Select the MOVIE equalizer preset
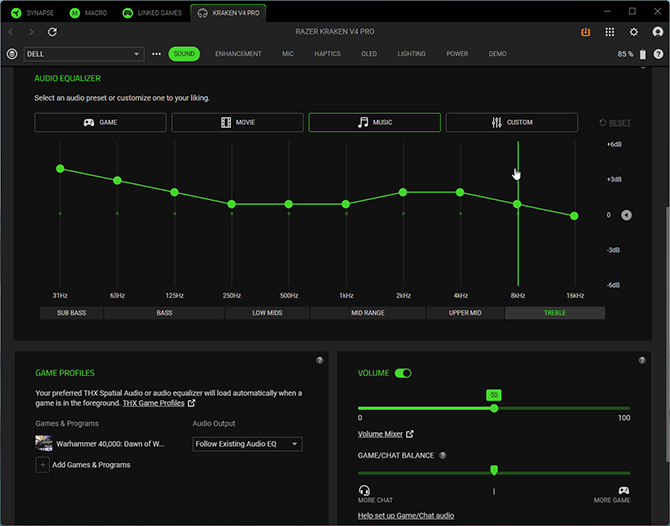Viewport: 670px width, 526px height. point(238,123)
